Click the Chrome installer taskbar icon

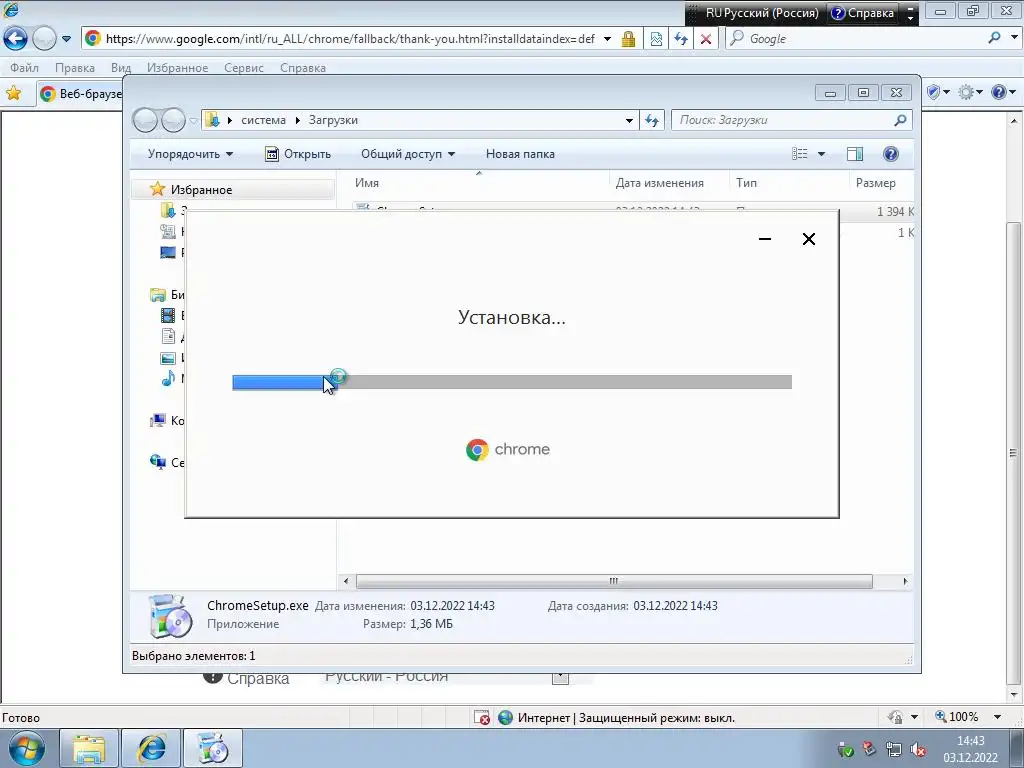[213, 748]
